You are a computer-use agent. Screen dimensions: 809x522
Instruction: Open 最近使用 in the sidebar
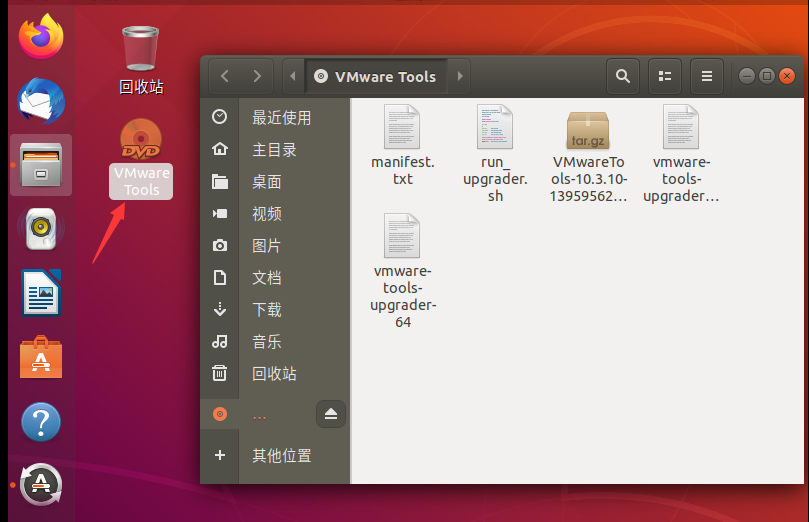[275, 117]
